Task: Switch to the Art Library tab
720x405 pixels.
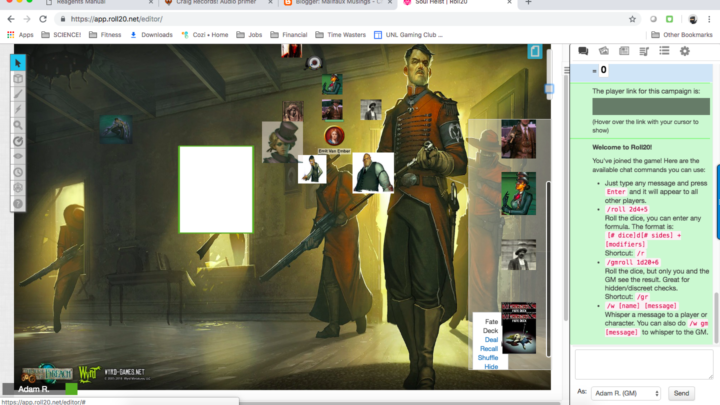Action: (603, 51)
